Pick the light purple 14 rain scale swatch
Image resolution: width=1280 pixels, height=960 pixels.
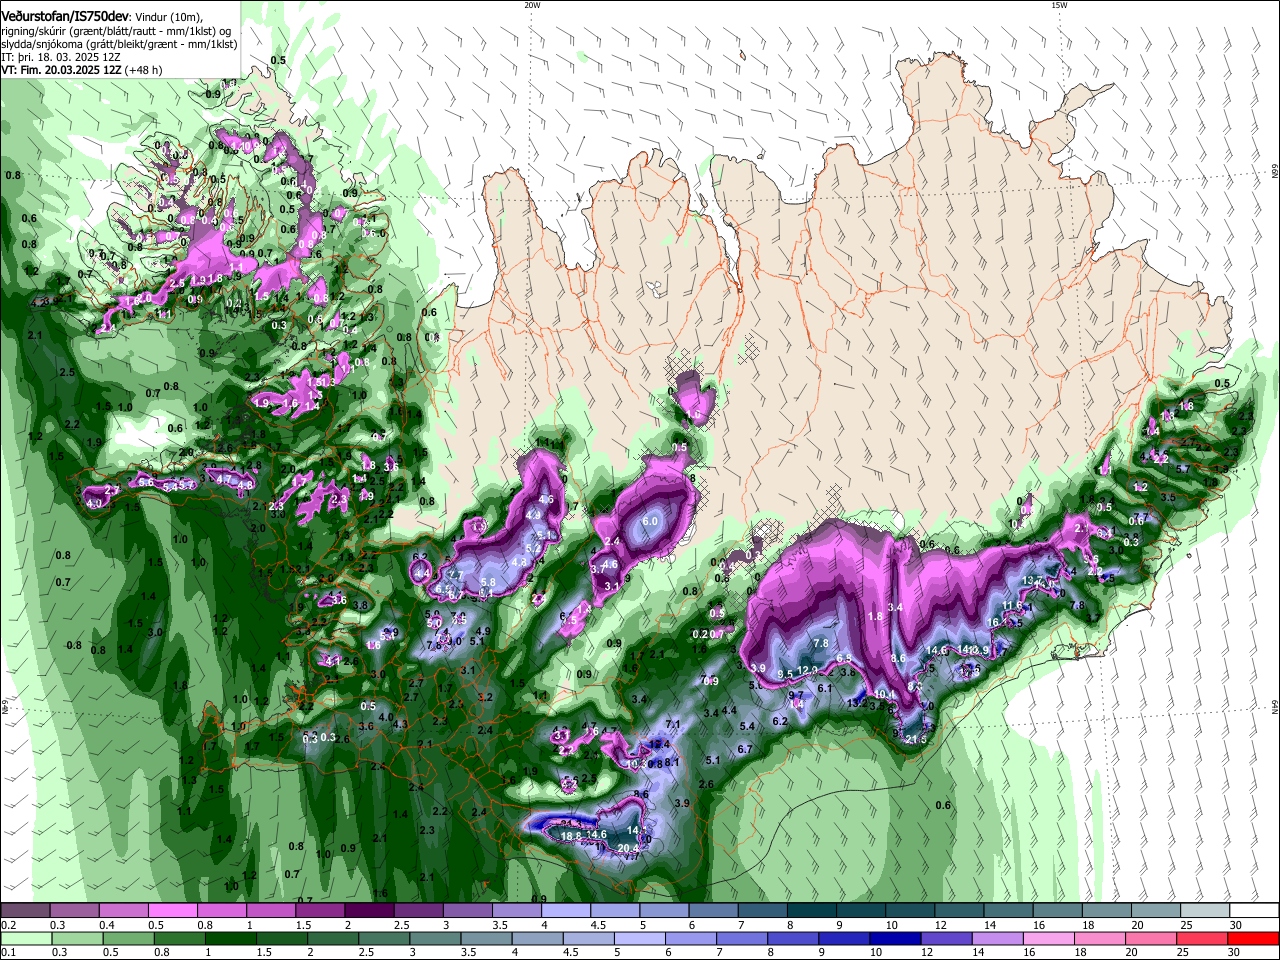coord(998,938)
